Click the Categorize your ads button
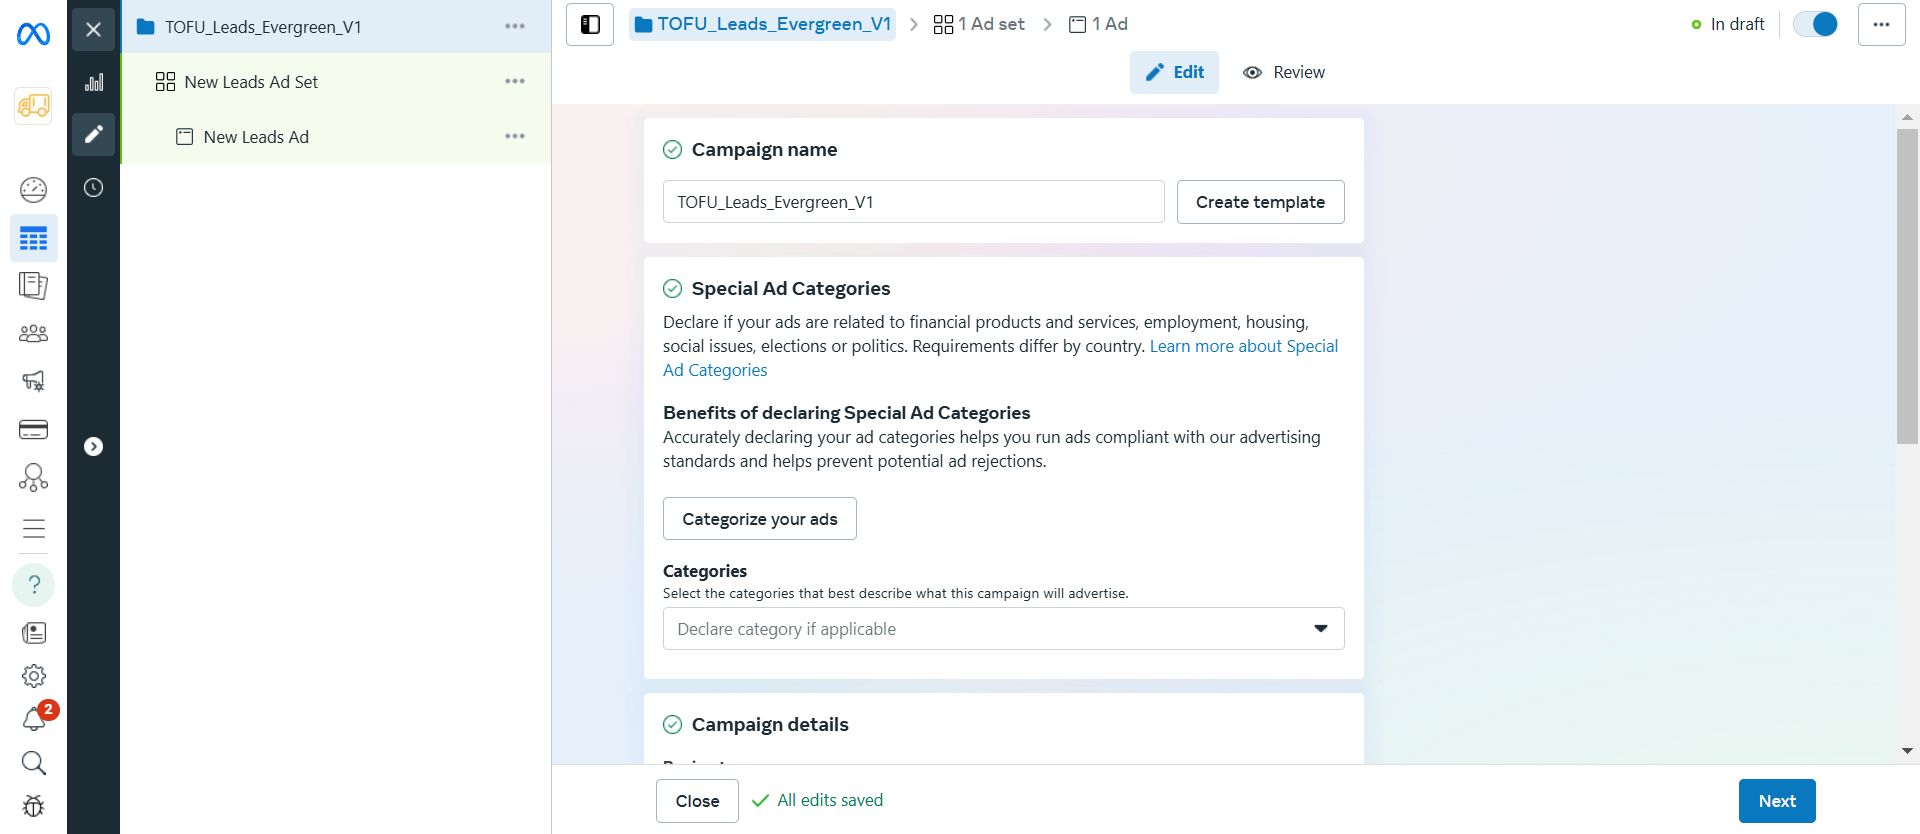The height and width of the screenshot is (834, 1920). 760,519
